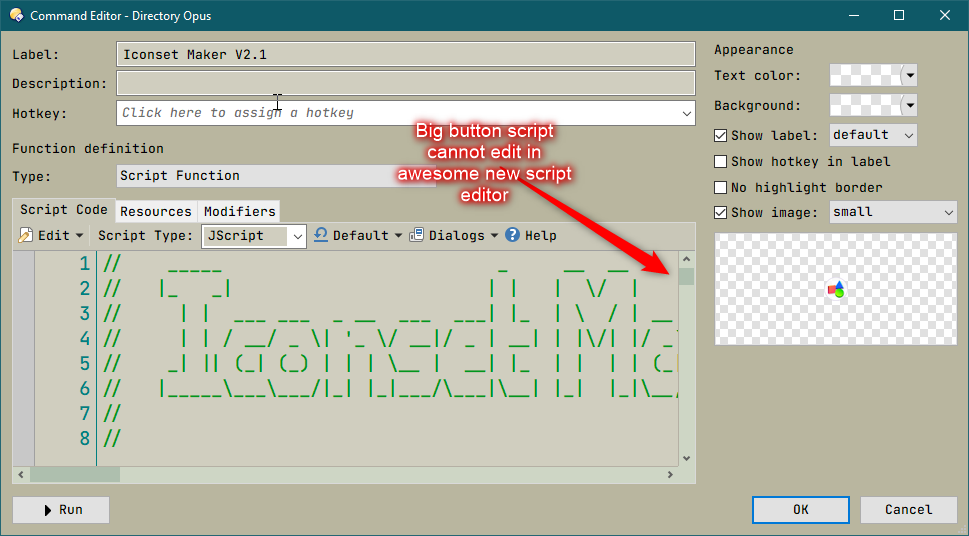Image resolution: width=969 pixels, height=536 pixels.
Task: Click the Help text in toolbar
Action: [x=541, y=236]
